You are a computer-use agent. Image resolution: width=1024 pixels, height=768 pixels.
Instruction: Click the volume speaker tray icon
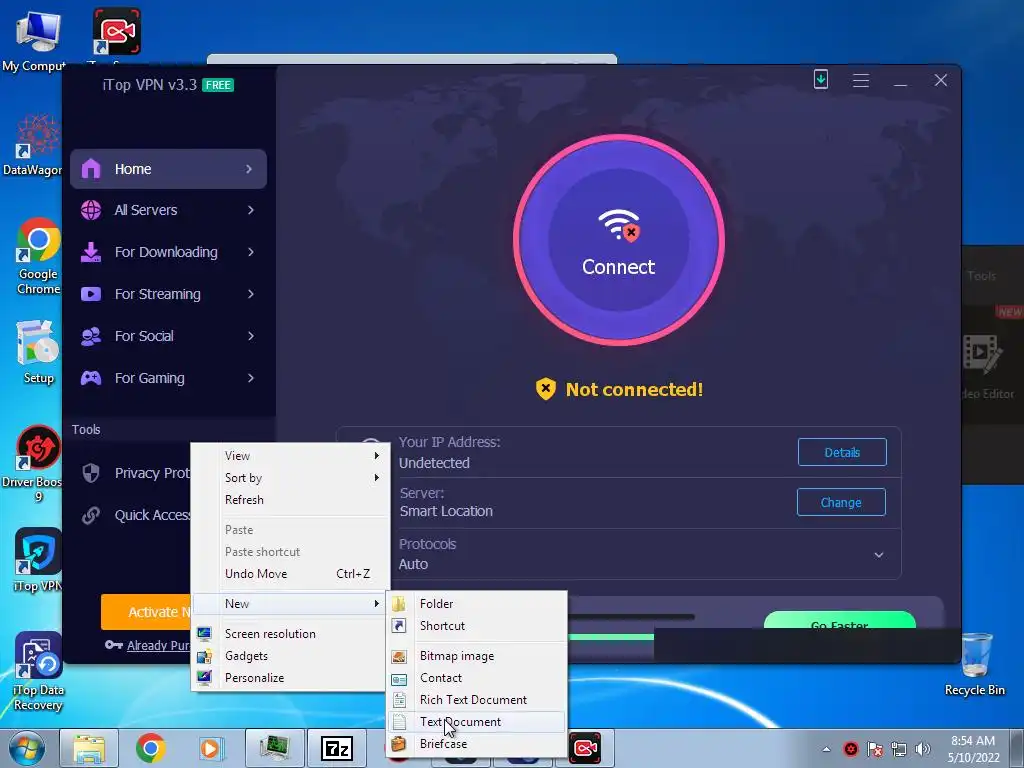[x=923, y=749]
